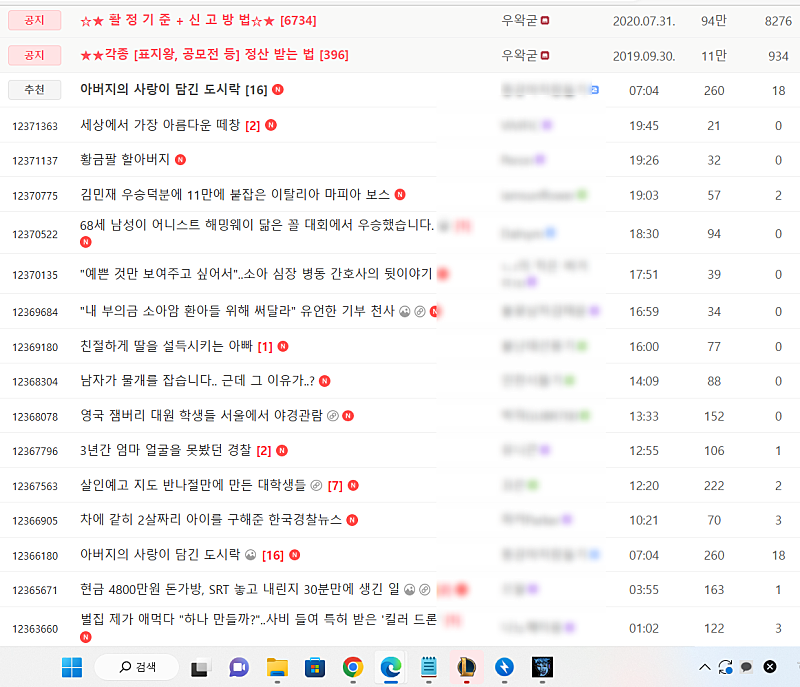Click the image icon on "내 부의금" post

click(x=406, y=311)
